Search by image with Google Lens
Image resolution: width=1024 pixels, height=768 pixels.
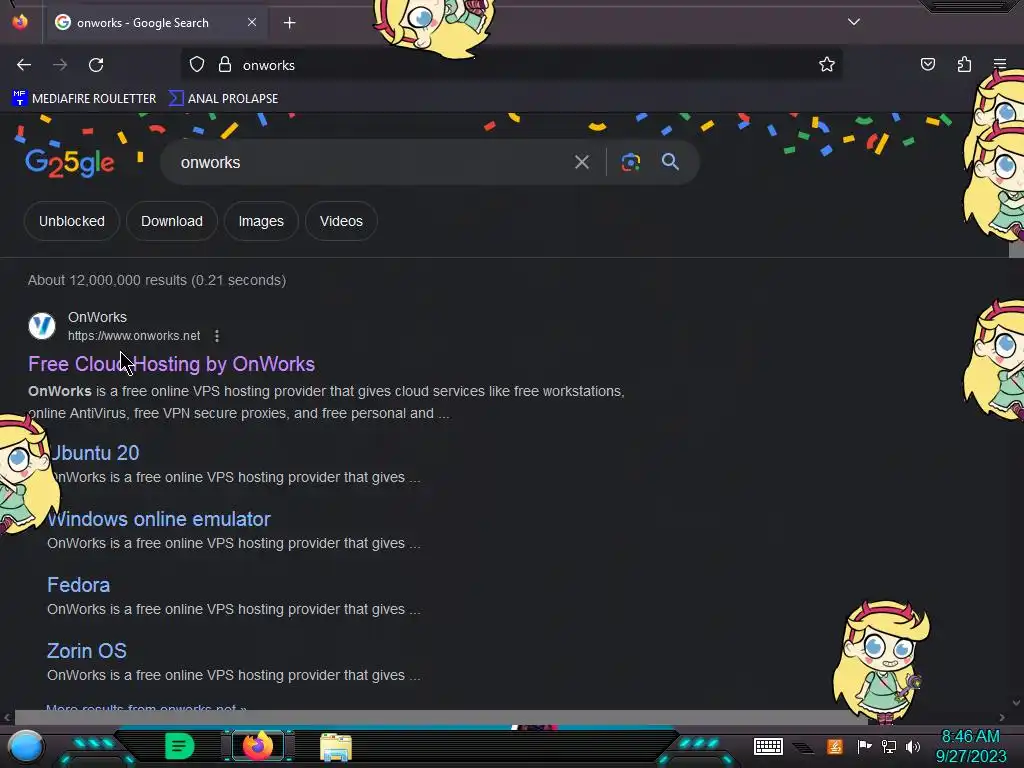point(630,162)
